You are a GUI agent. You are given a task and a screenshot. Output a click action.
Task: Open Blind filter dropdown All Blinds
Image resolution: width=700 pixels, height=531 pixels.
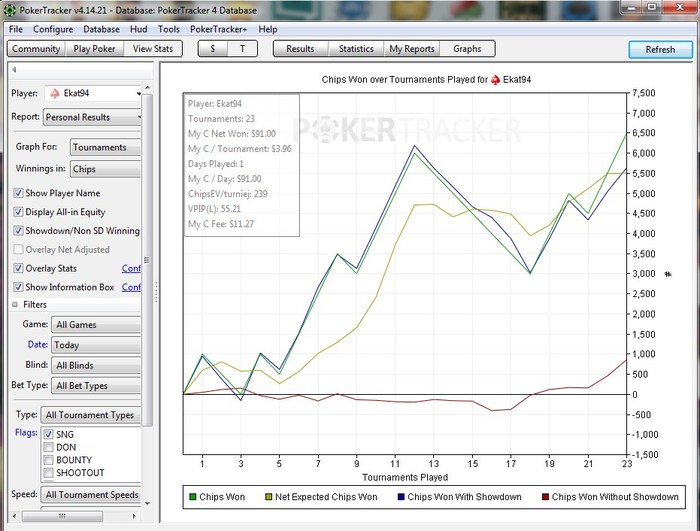click(x=96, y=365)
